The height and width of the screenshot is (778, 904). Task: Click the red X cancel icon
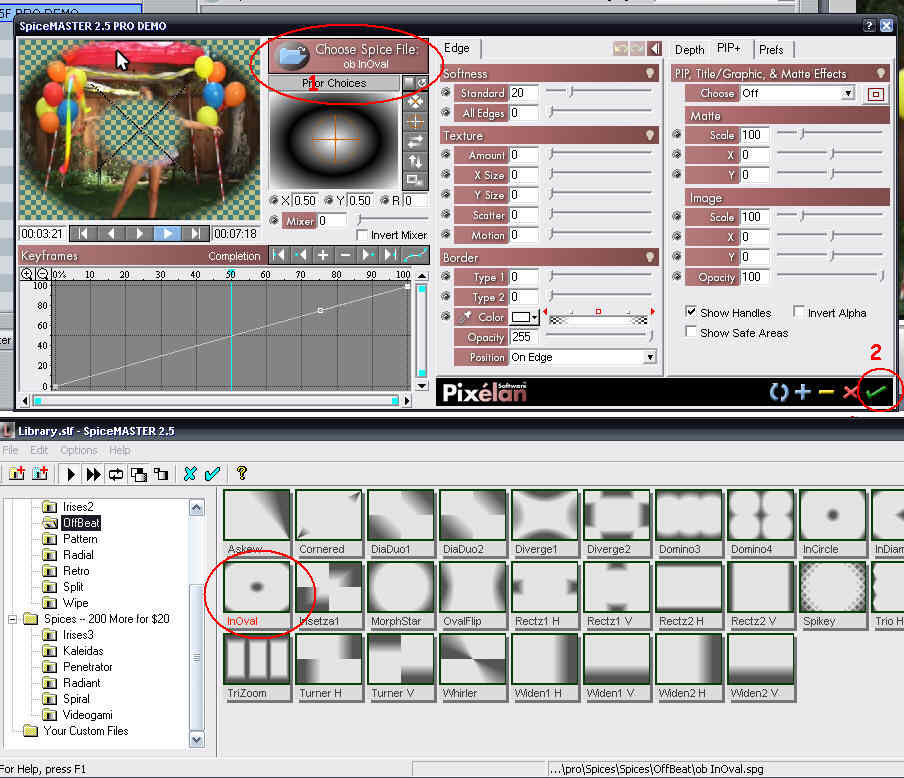pos(850,392)
